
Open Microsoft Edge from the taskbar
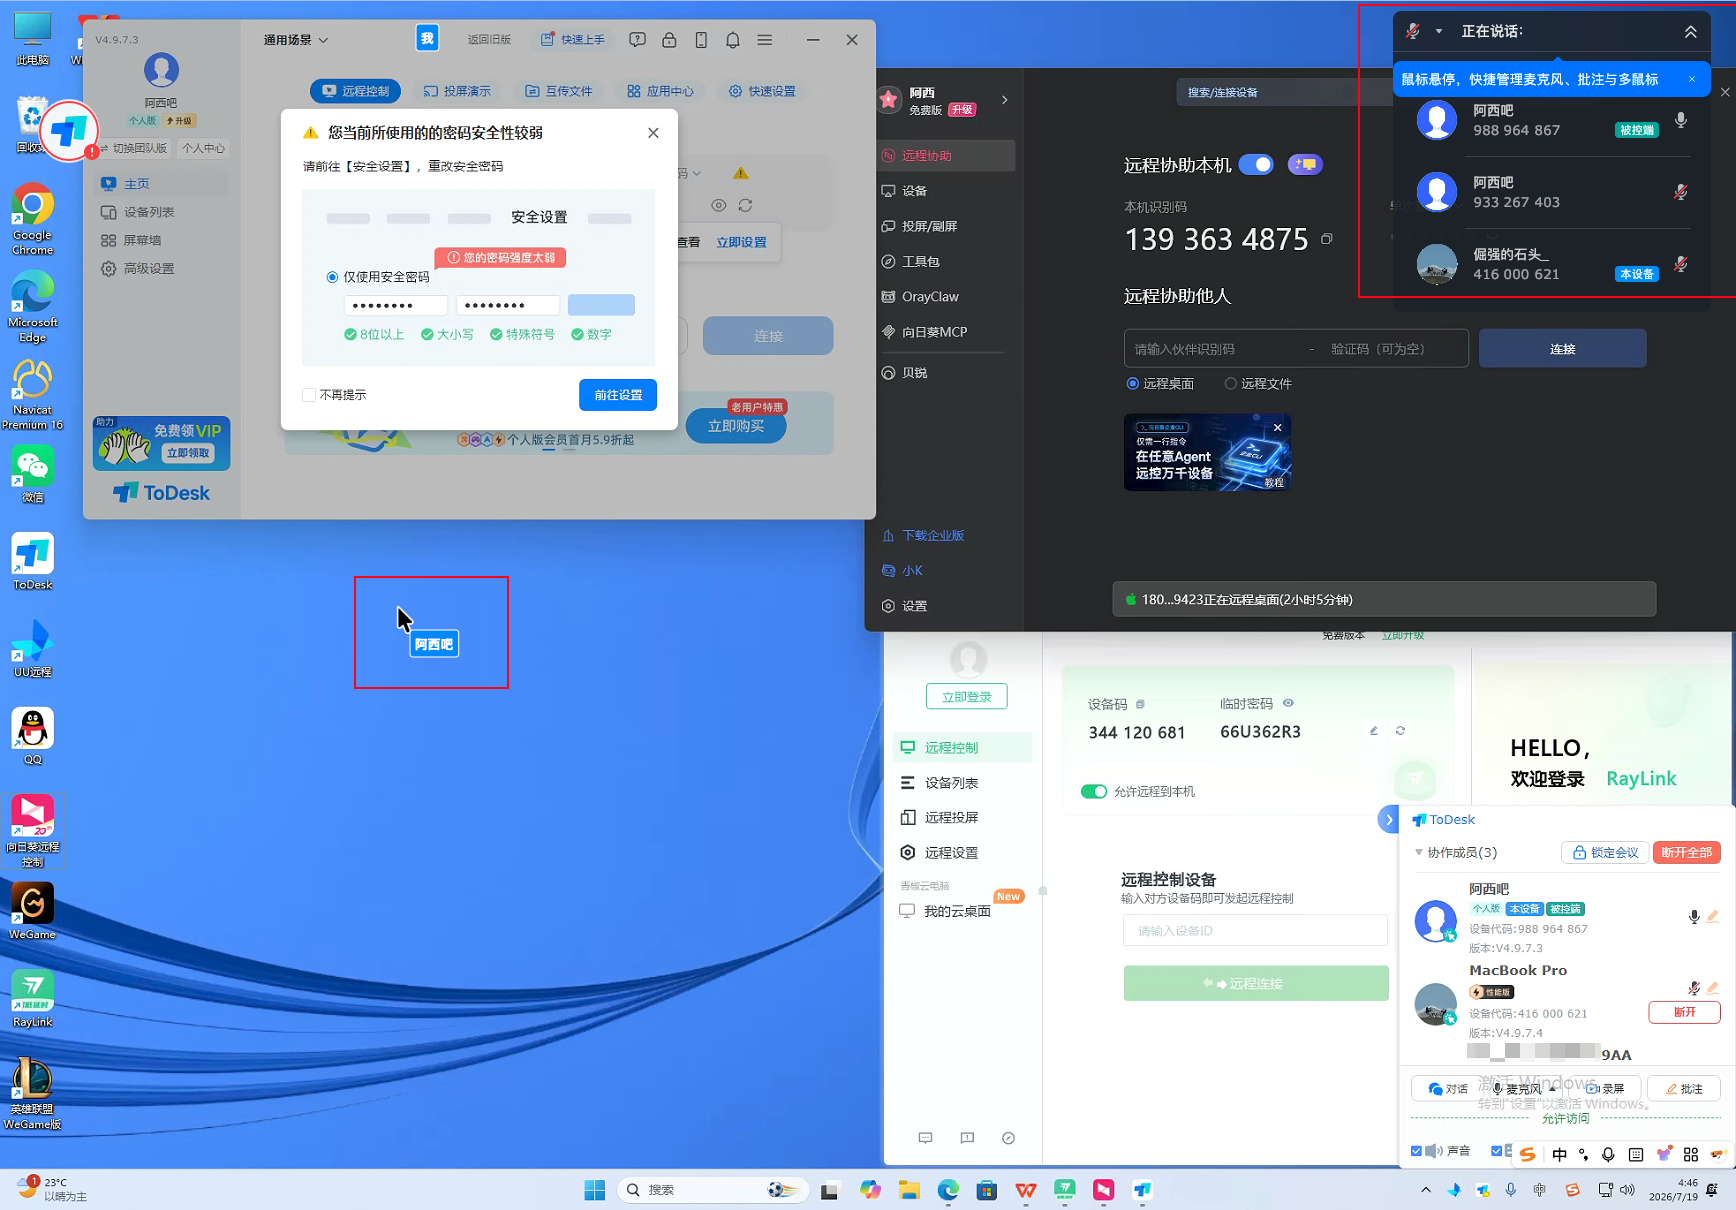(x=948, y=1189)
